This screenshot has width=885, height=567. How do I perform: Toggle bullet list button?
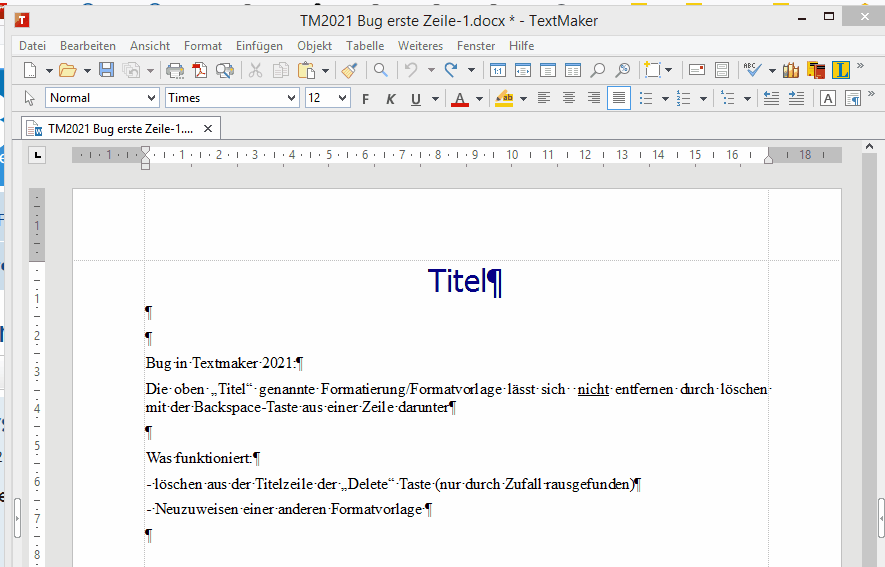[x=646, y=99]
